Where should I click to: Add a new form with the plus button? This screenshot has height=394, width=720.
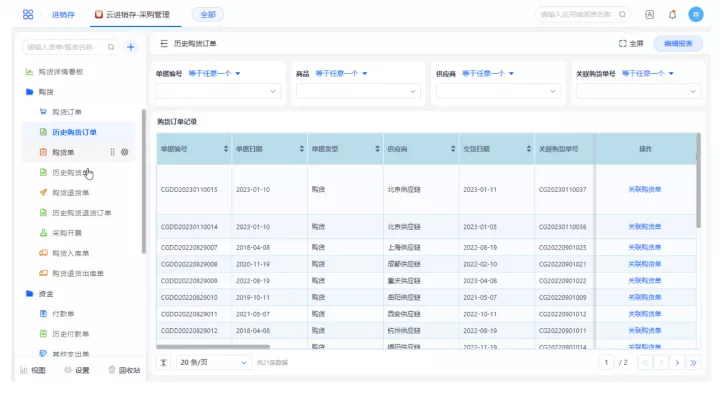(131, 47)
